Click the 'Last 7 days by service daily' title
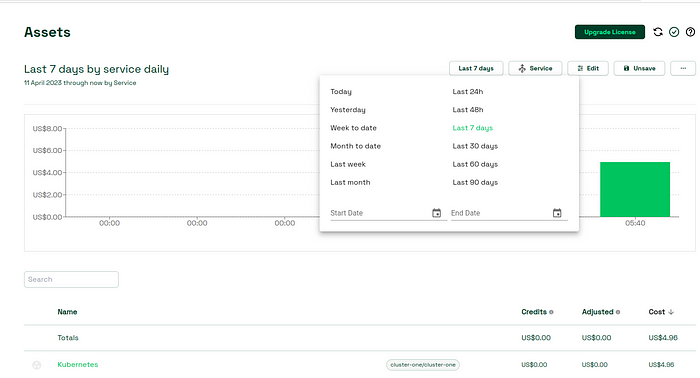 (96, 69)
